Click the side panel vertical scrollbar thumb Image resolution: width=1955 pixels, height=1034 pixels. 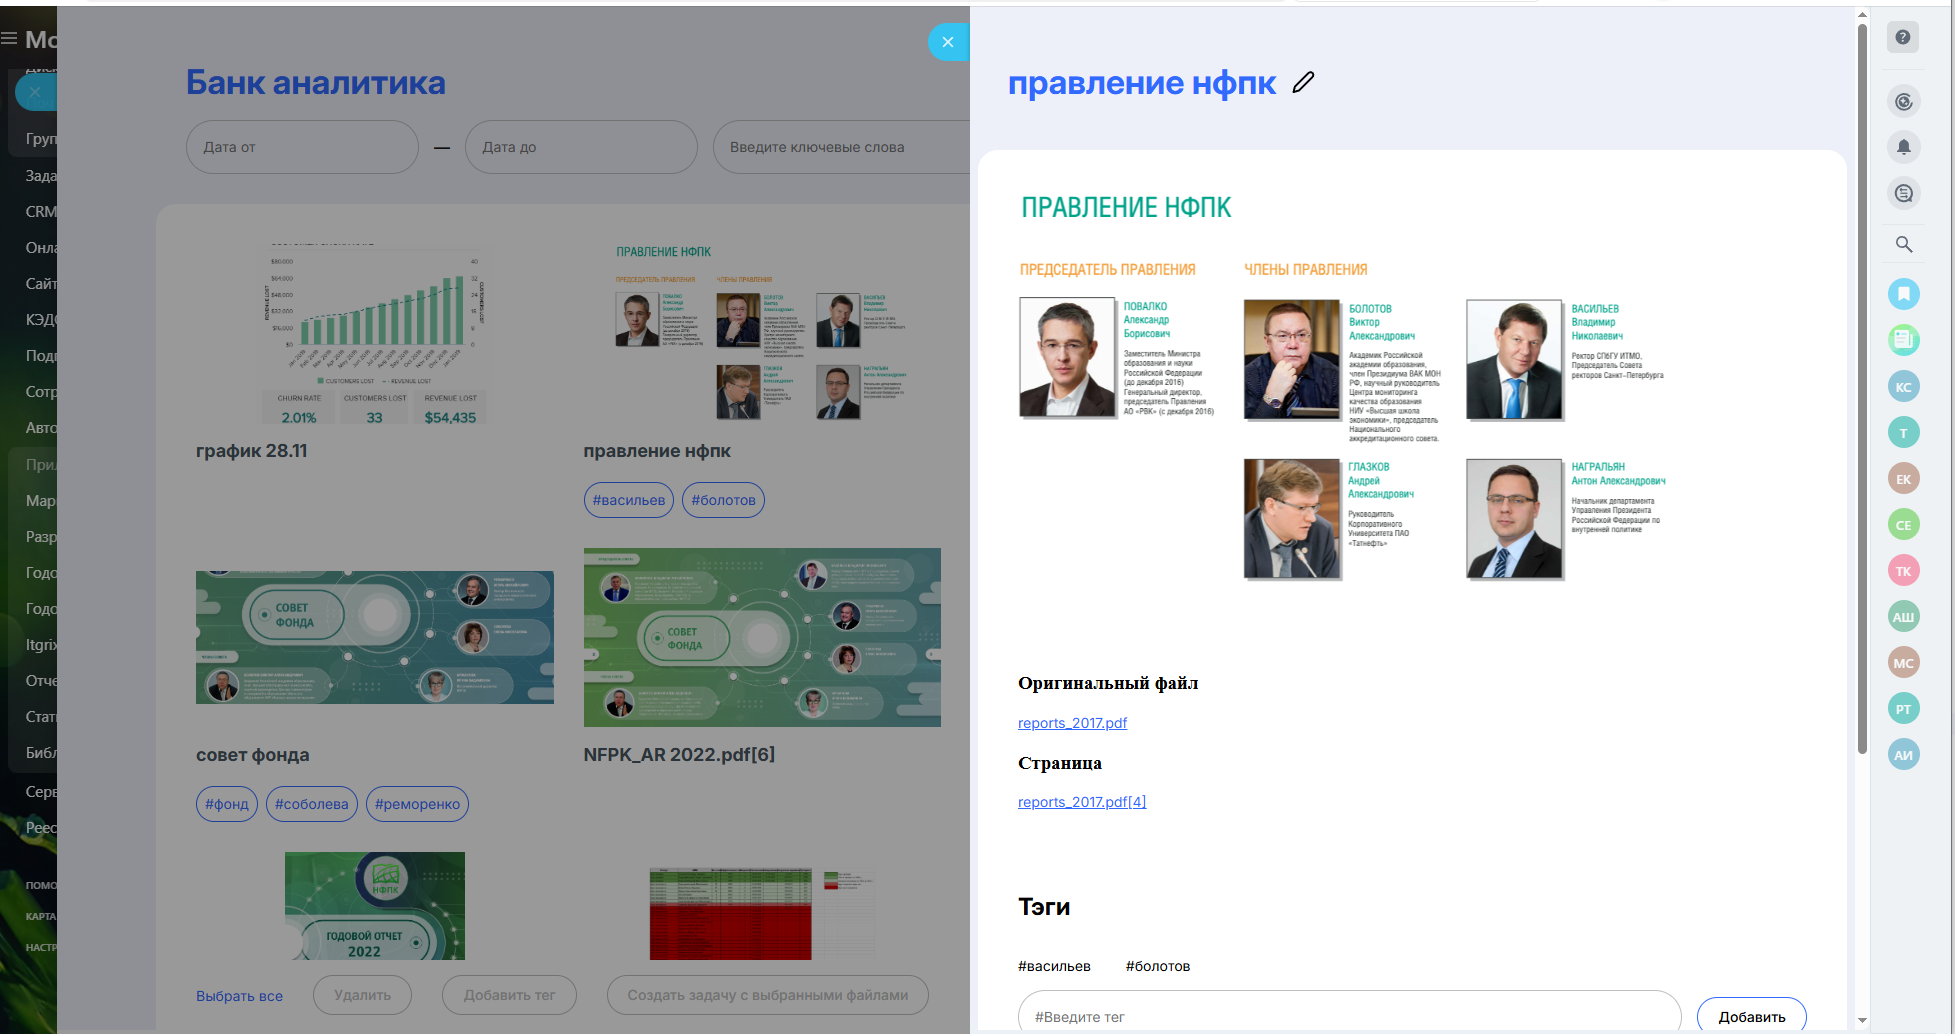[x=1862, y=388]
